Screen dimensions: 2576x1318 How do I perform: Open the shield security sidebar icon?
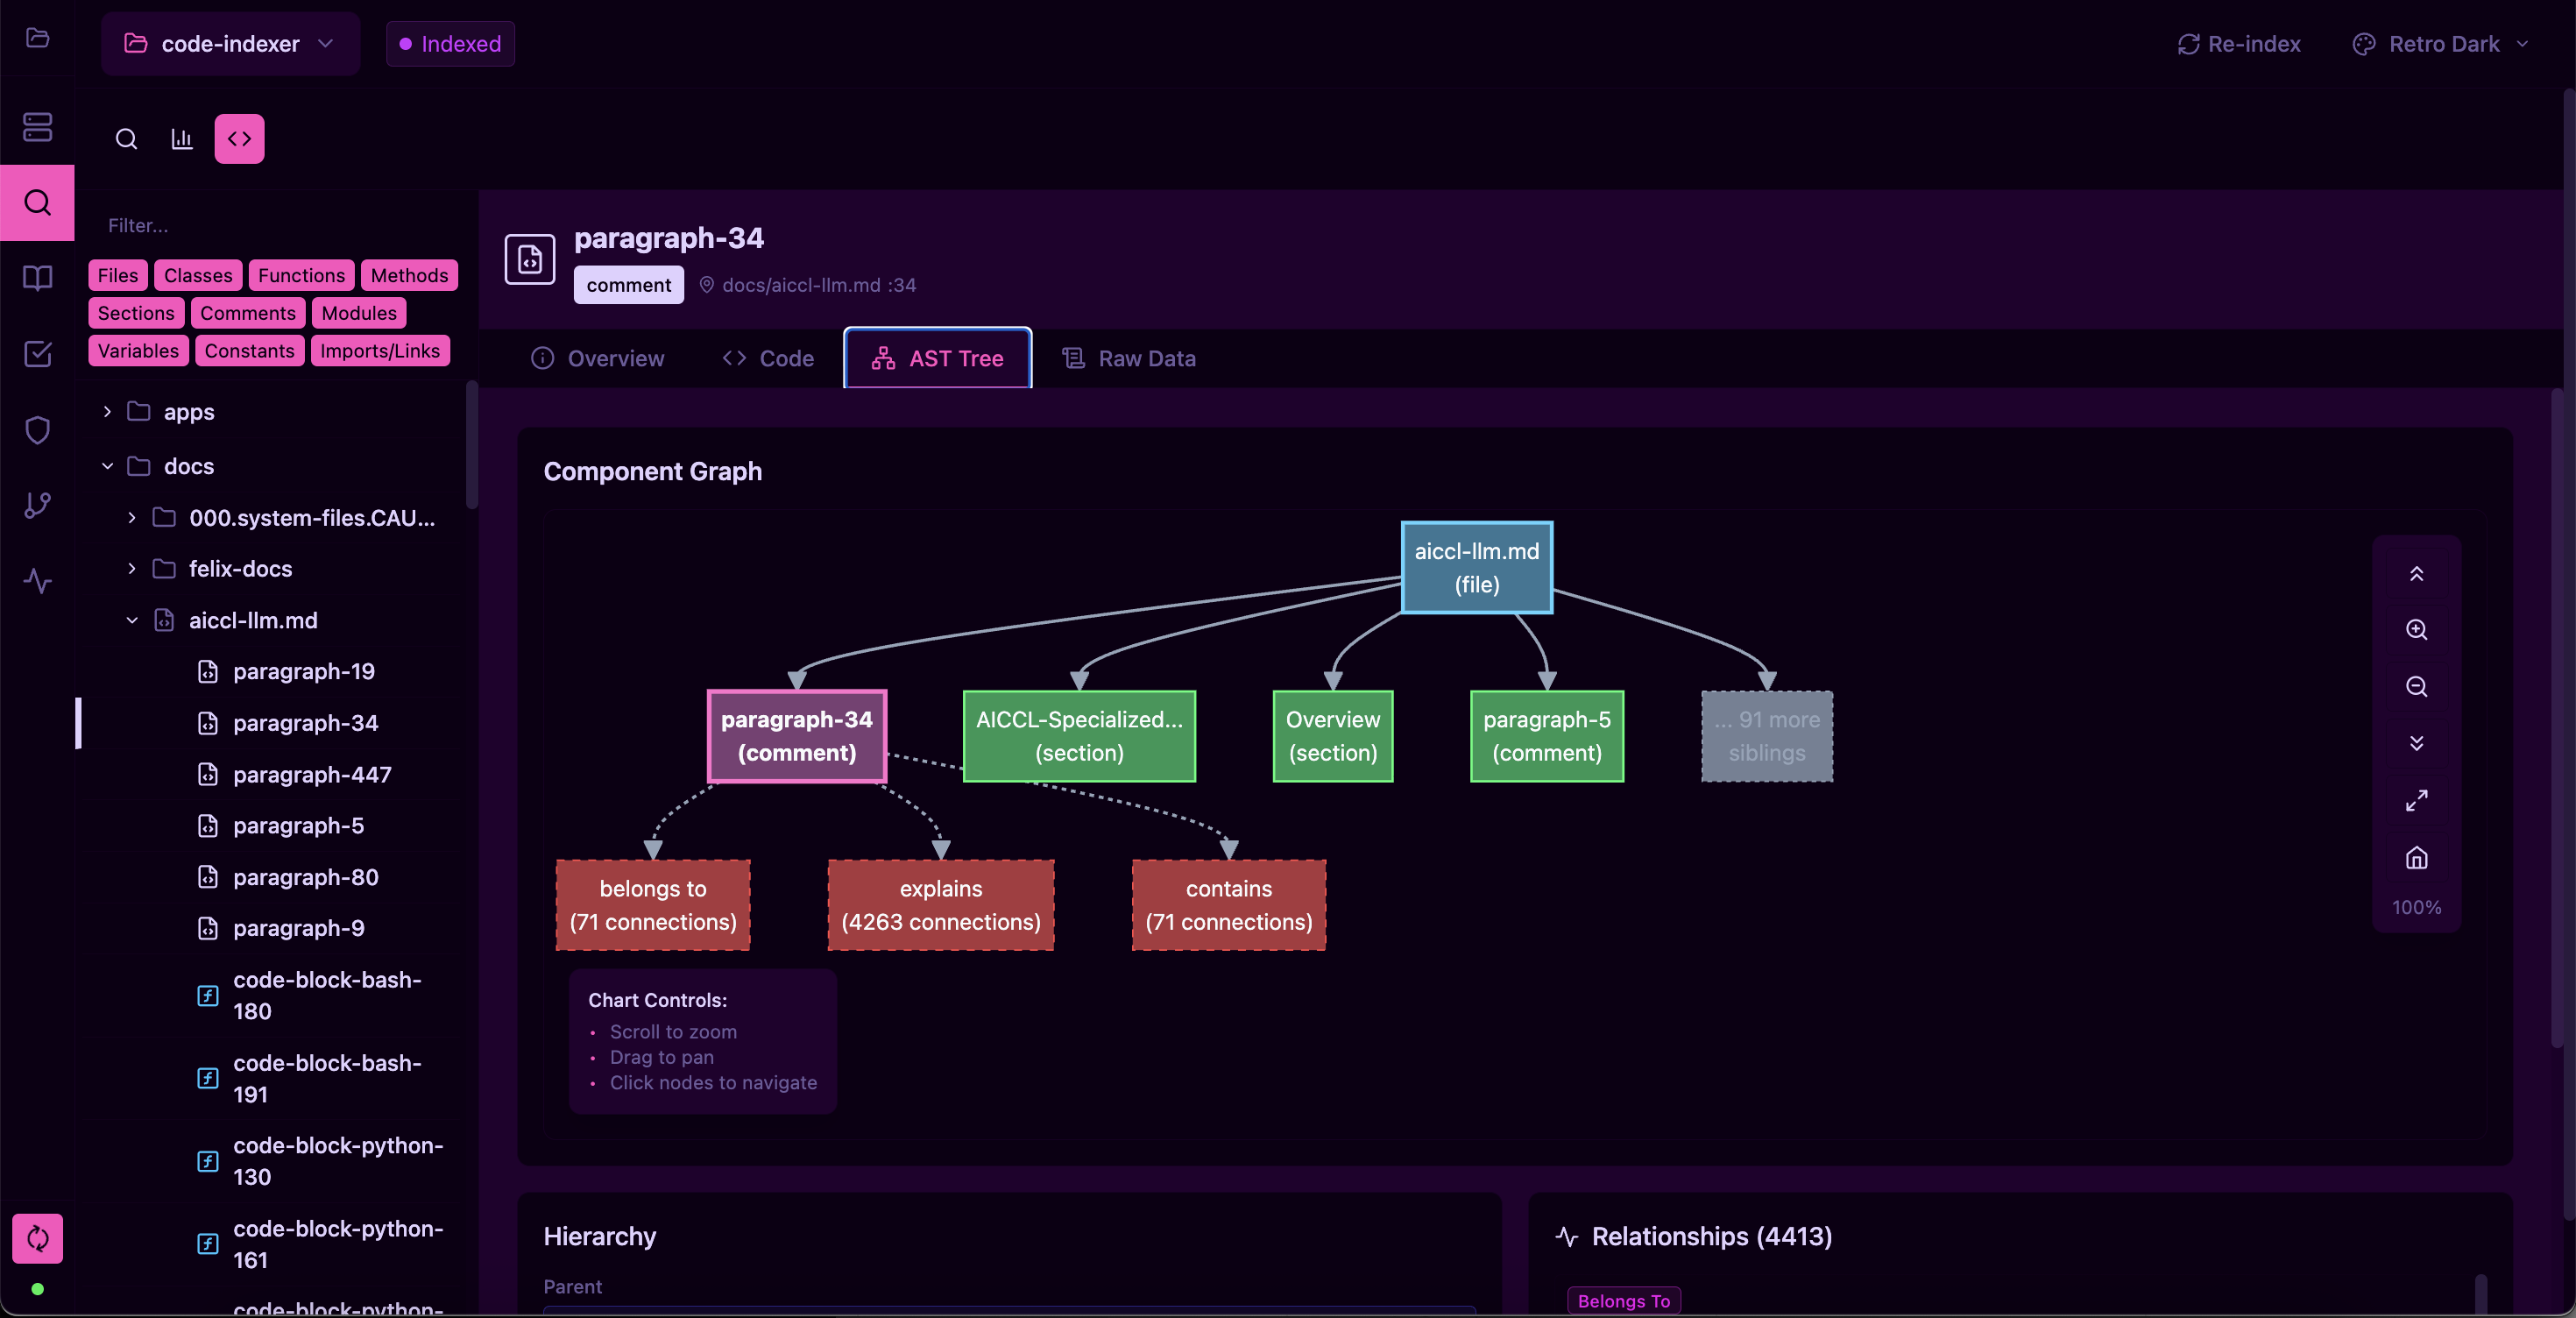(x=37, y=430)
